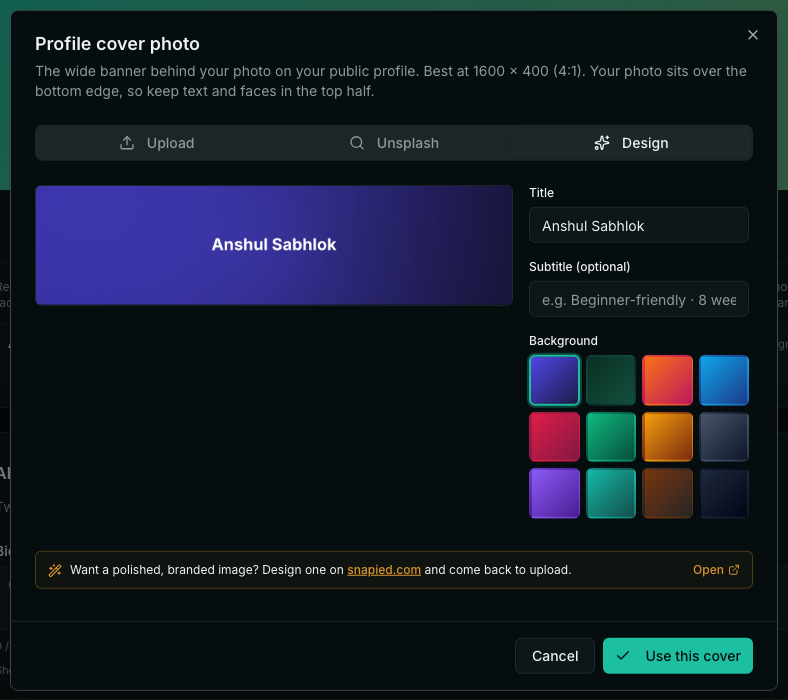Choose the teal background swatch
The image size is (788, 700).
[611, 493]
